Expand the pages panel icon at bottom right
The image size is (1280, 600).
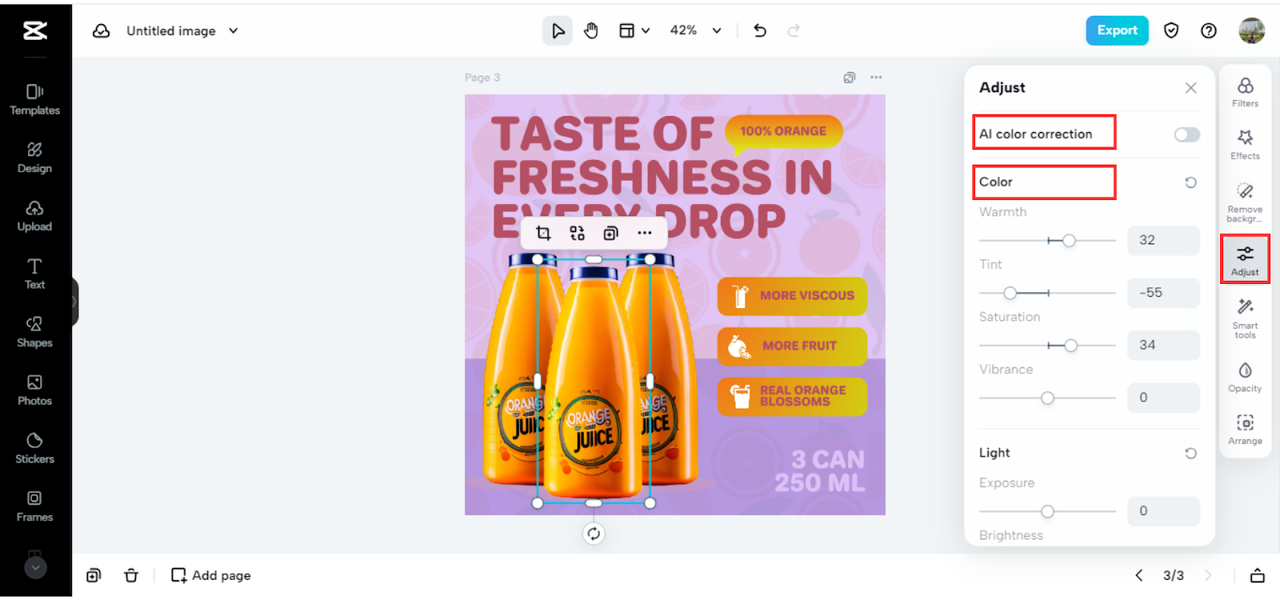(1257, 575)
